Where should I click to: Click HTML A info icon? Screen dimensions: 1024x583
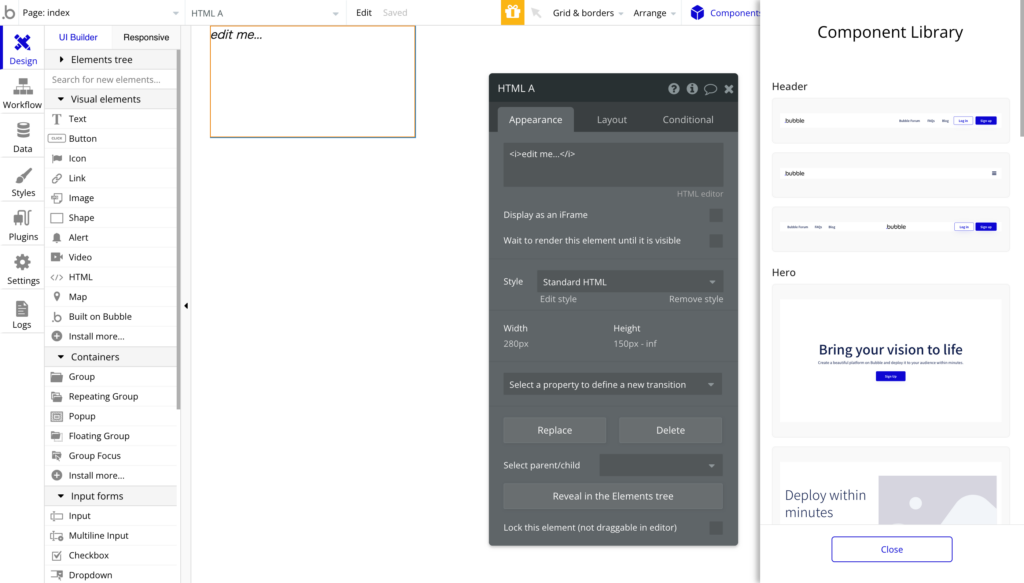coord(692,89)
